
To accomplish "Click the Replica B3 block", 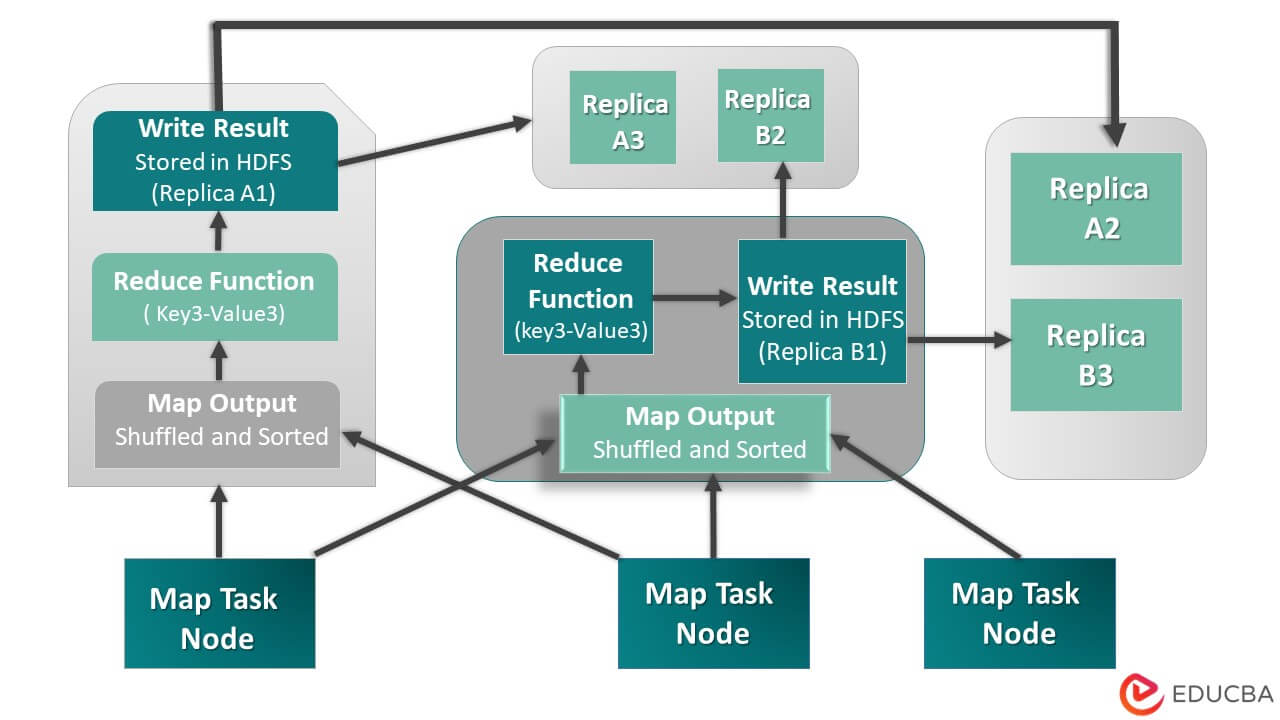I will coord(1096,352).
